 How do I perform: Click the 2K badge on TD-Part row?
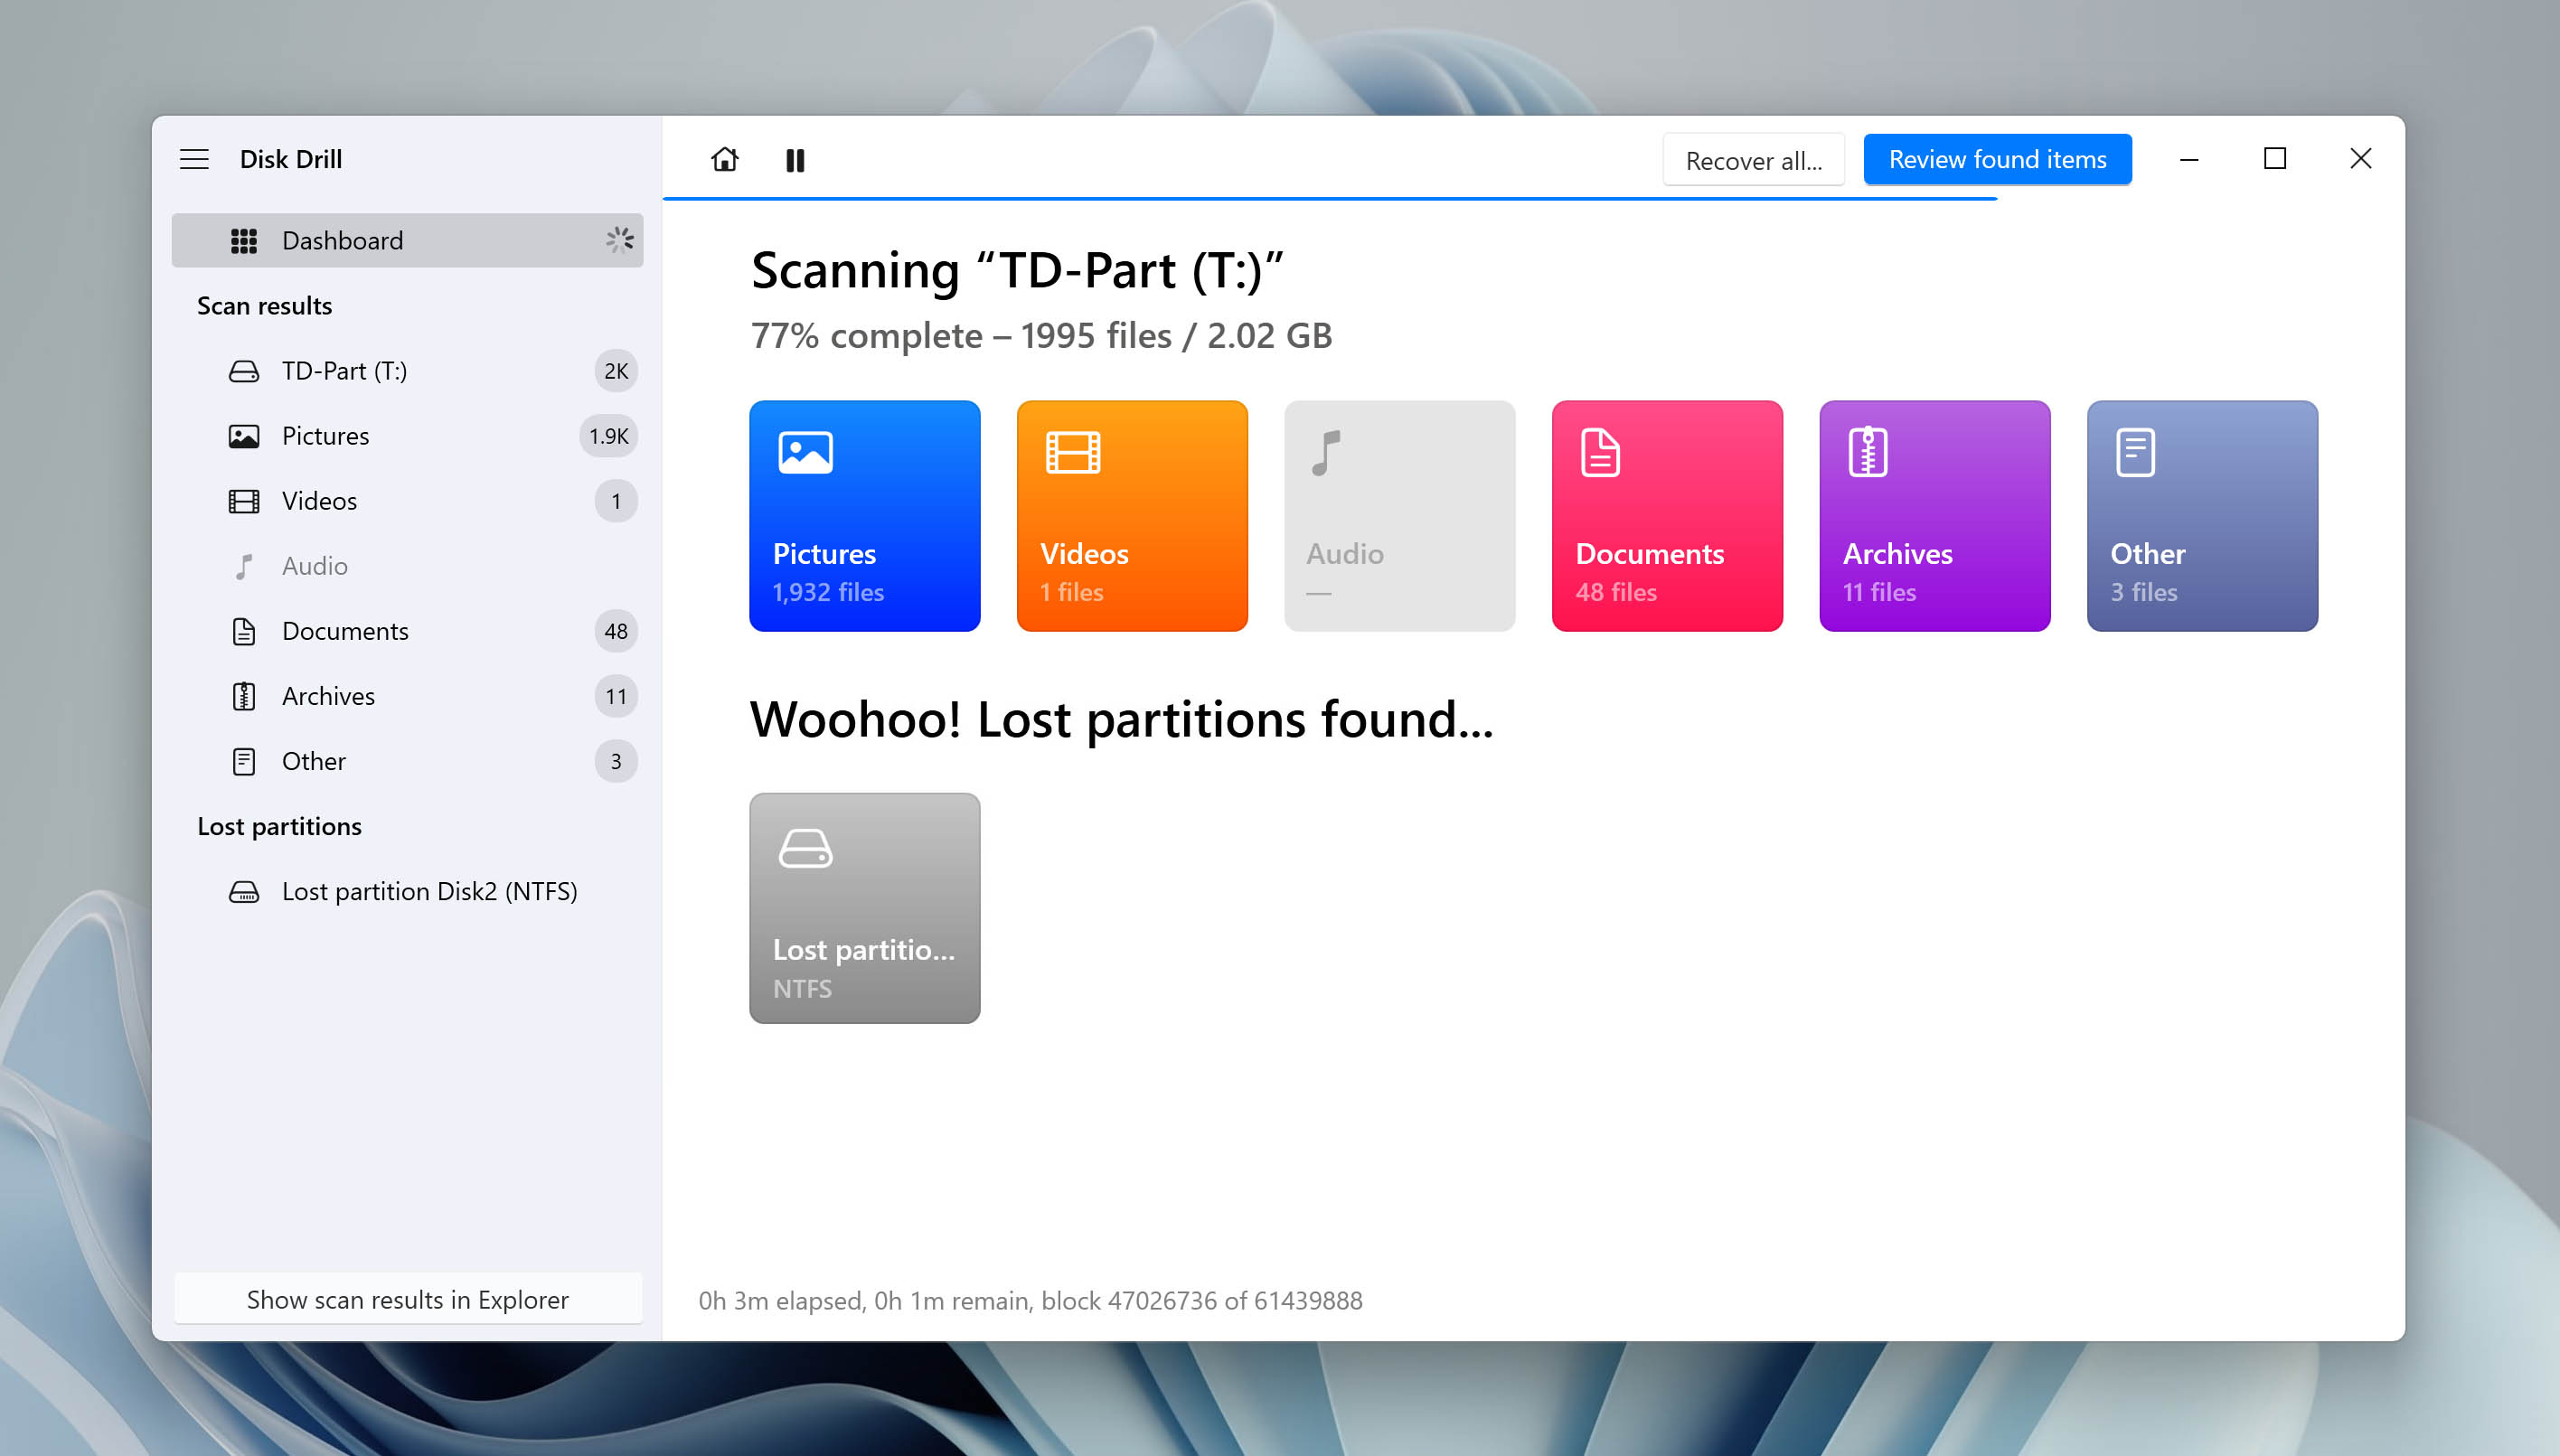pos(616,371)
